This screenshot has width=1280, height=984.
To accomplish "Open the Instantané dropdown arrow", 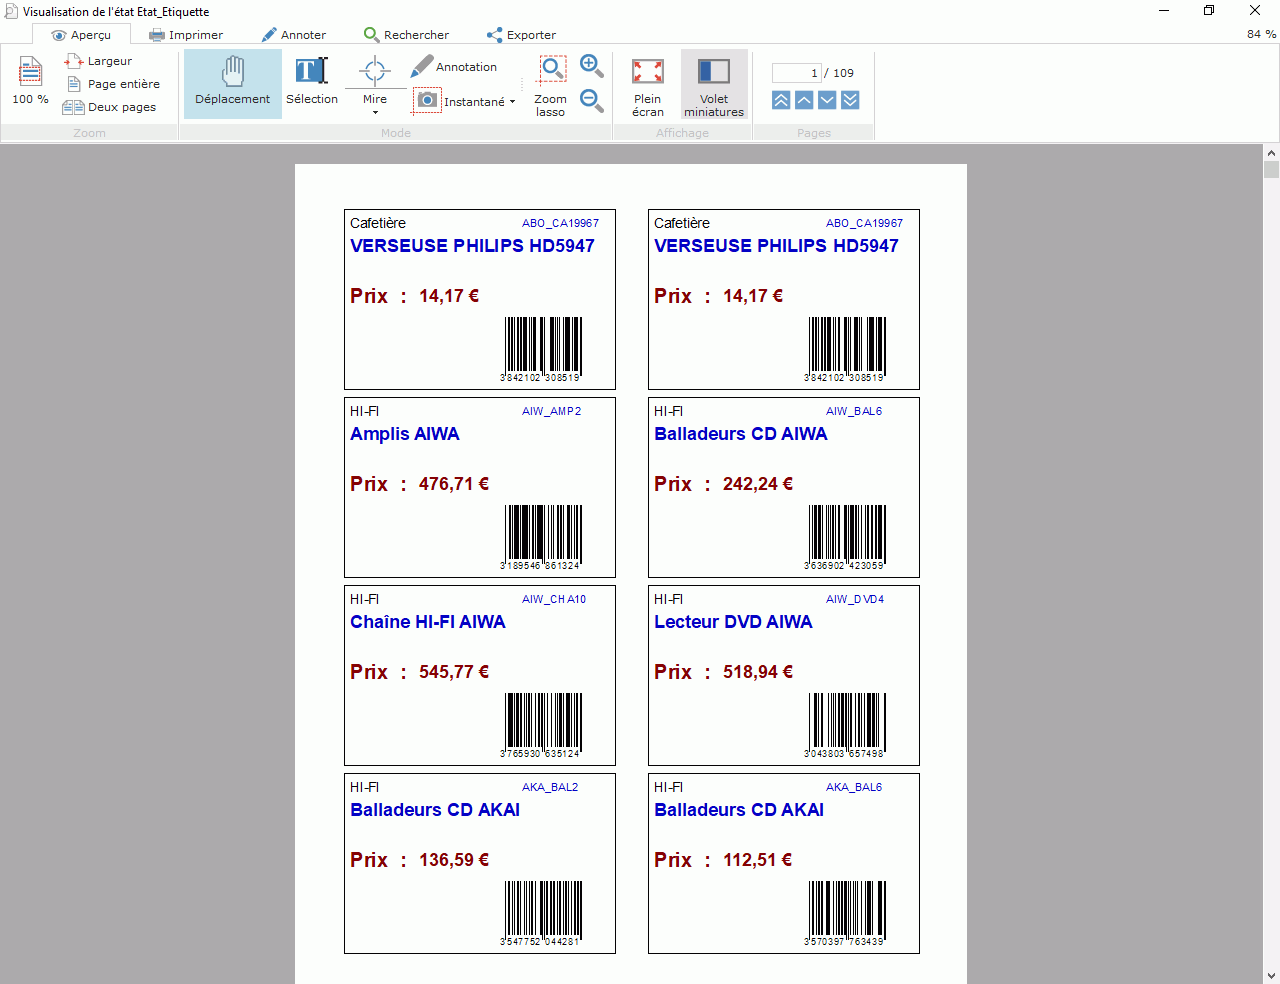I will [x=512, y=102].
